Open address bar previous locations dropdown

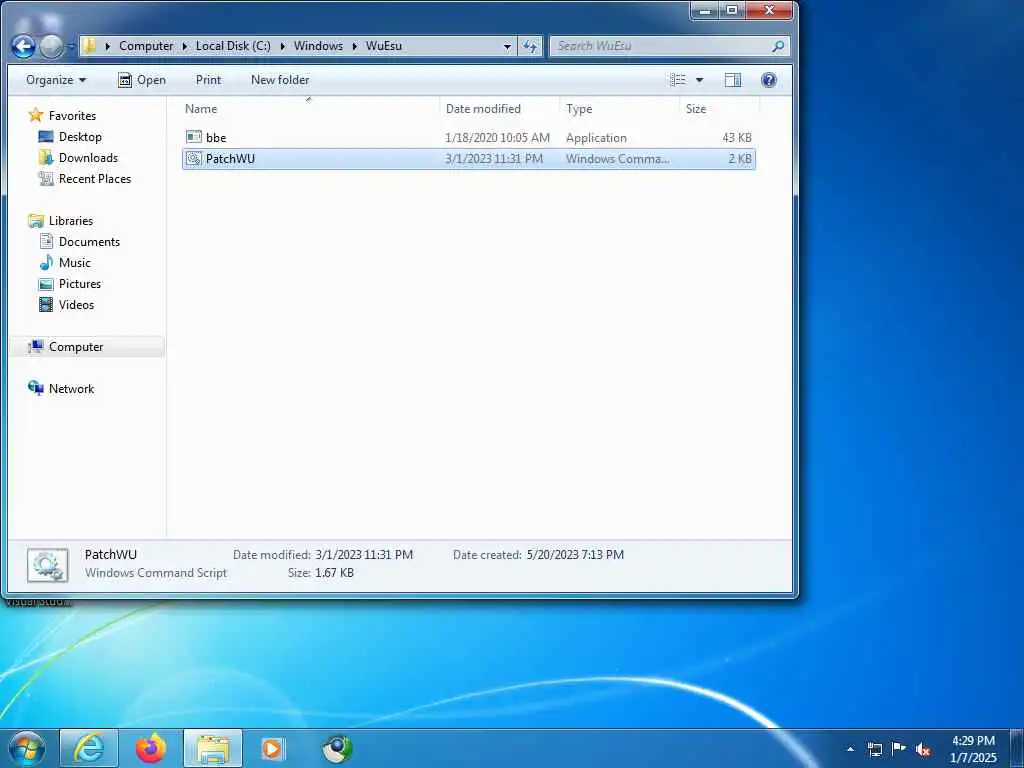tap(507, 46)
